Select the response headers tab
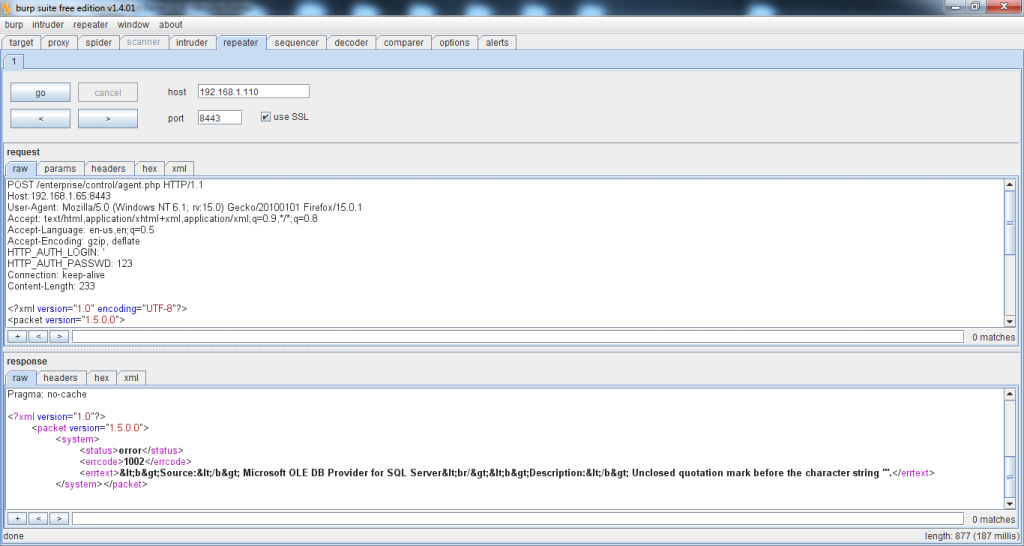1024x546 pixels. tap(60, 377)
